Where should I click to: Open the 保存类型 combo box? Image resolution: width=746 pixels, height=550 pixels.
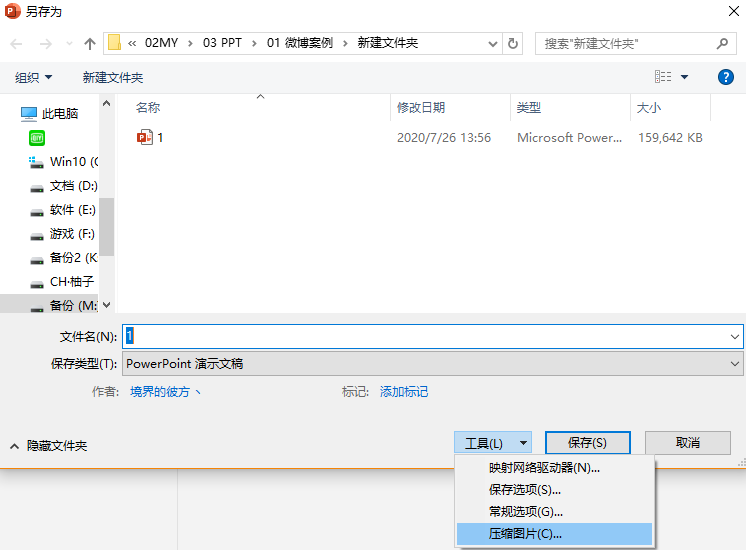(432, 363)
